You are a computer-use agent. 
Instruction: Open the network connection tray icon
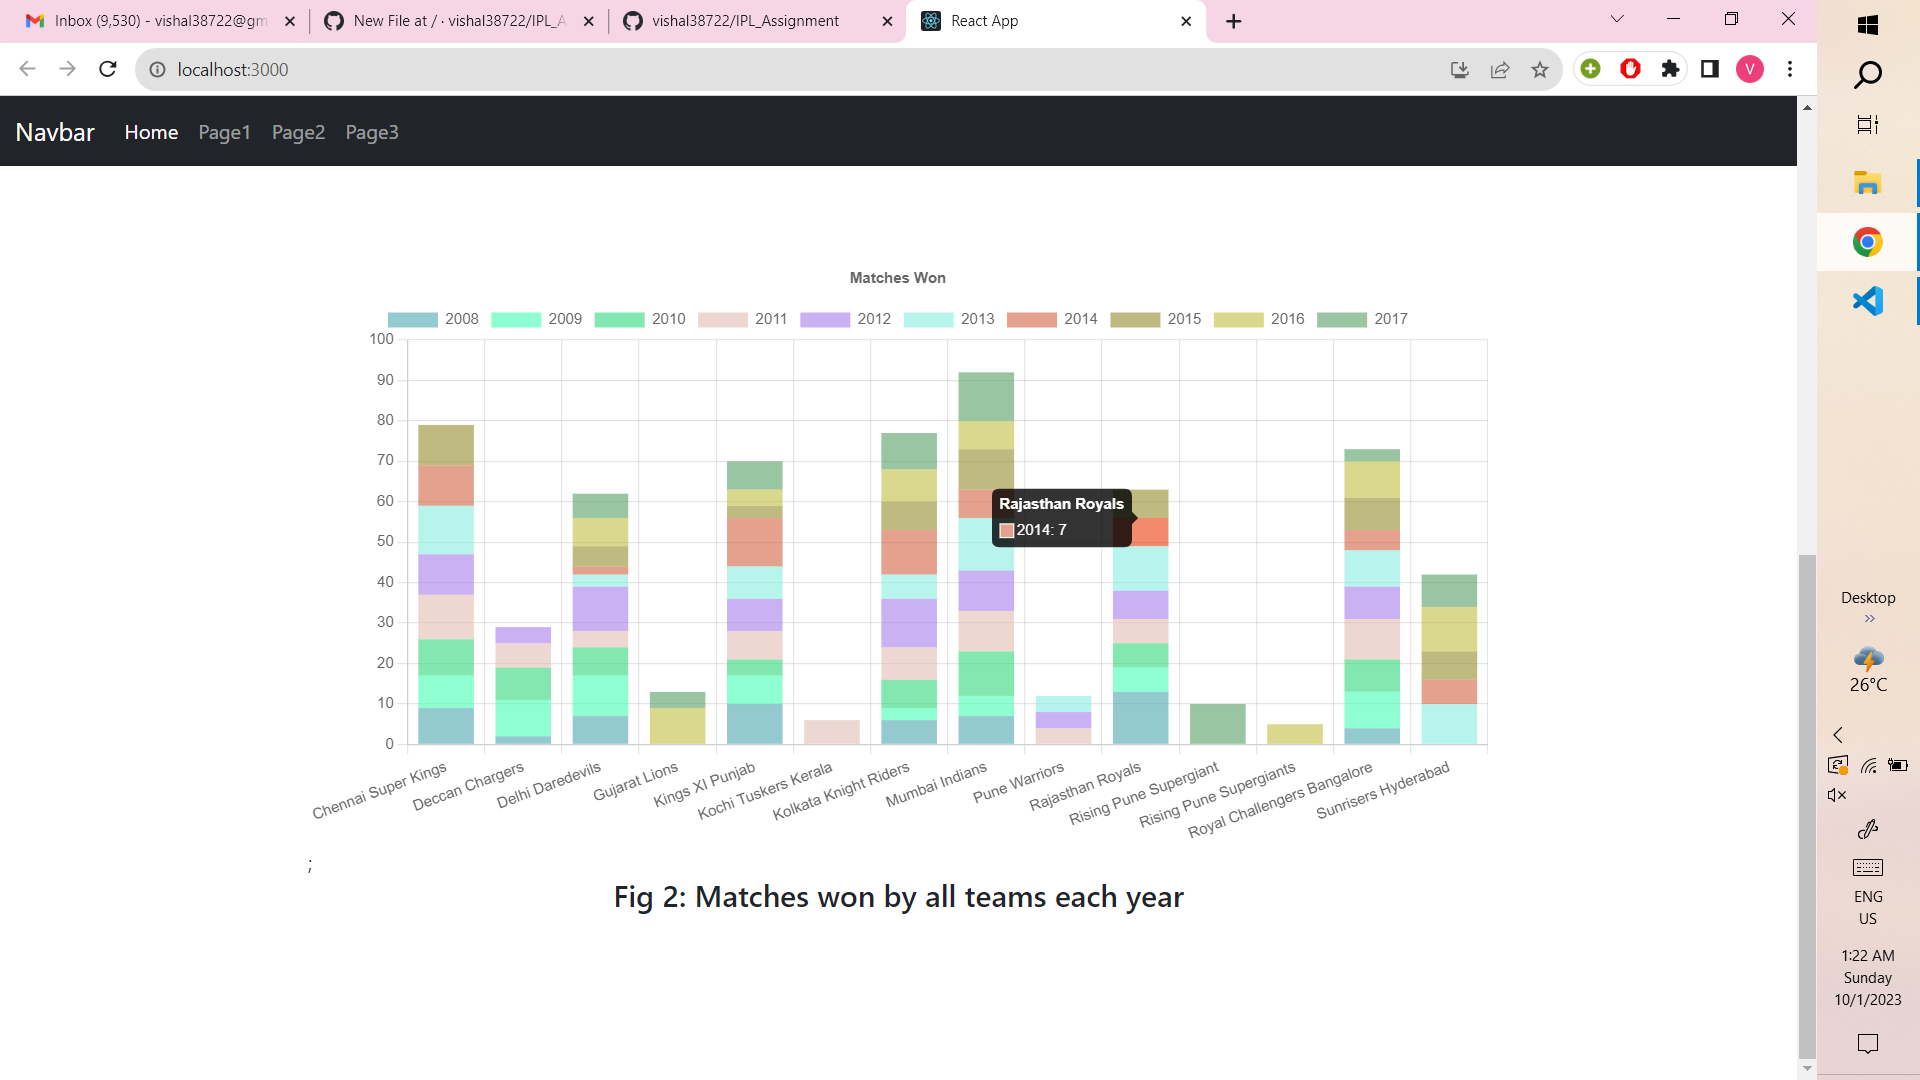tap(1868, 765)
